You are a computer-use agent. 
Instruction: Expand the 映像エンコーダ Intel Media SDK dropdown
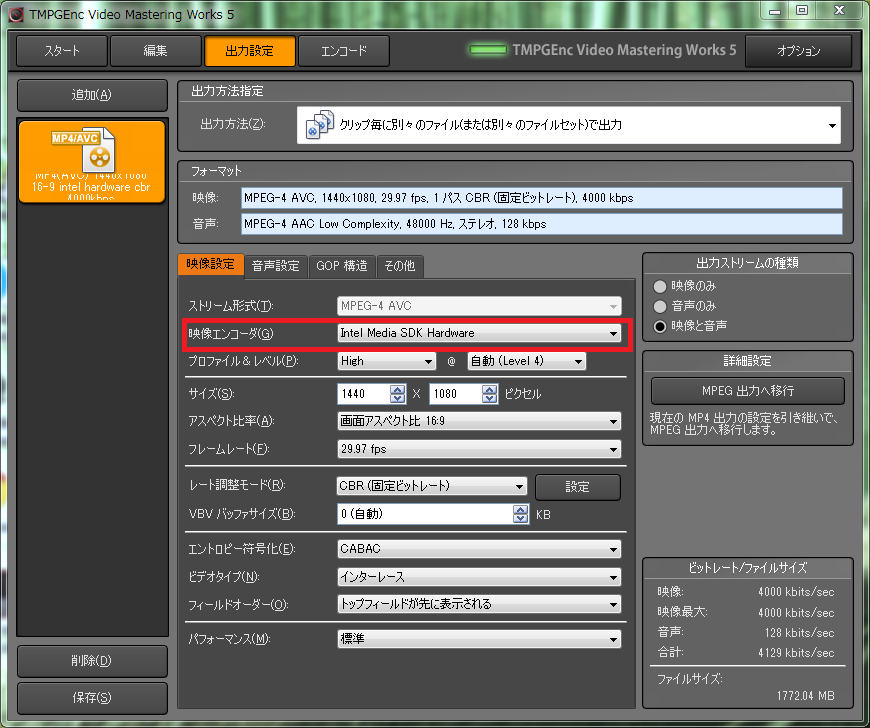click(x=479, y=333)
